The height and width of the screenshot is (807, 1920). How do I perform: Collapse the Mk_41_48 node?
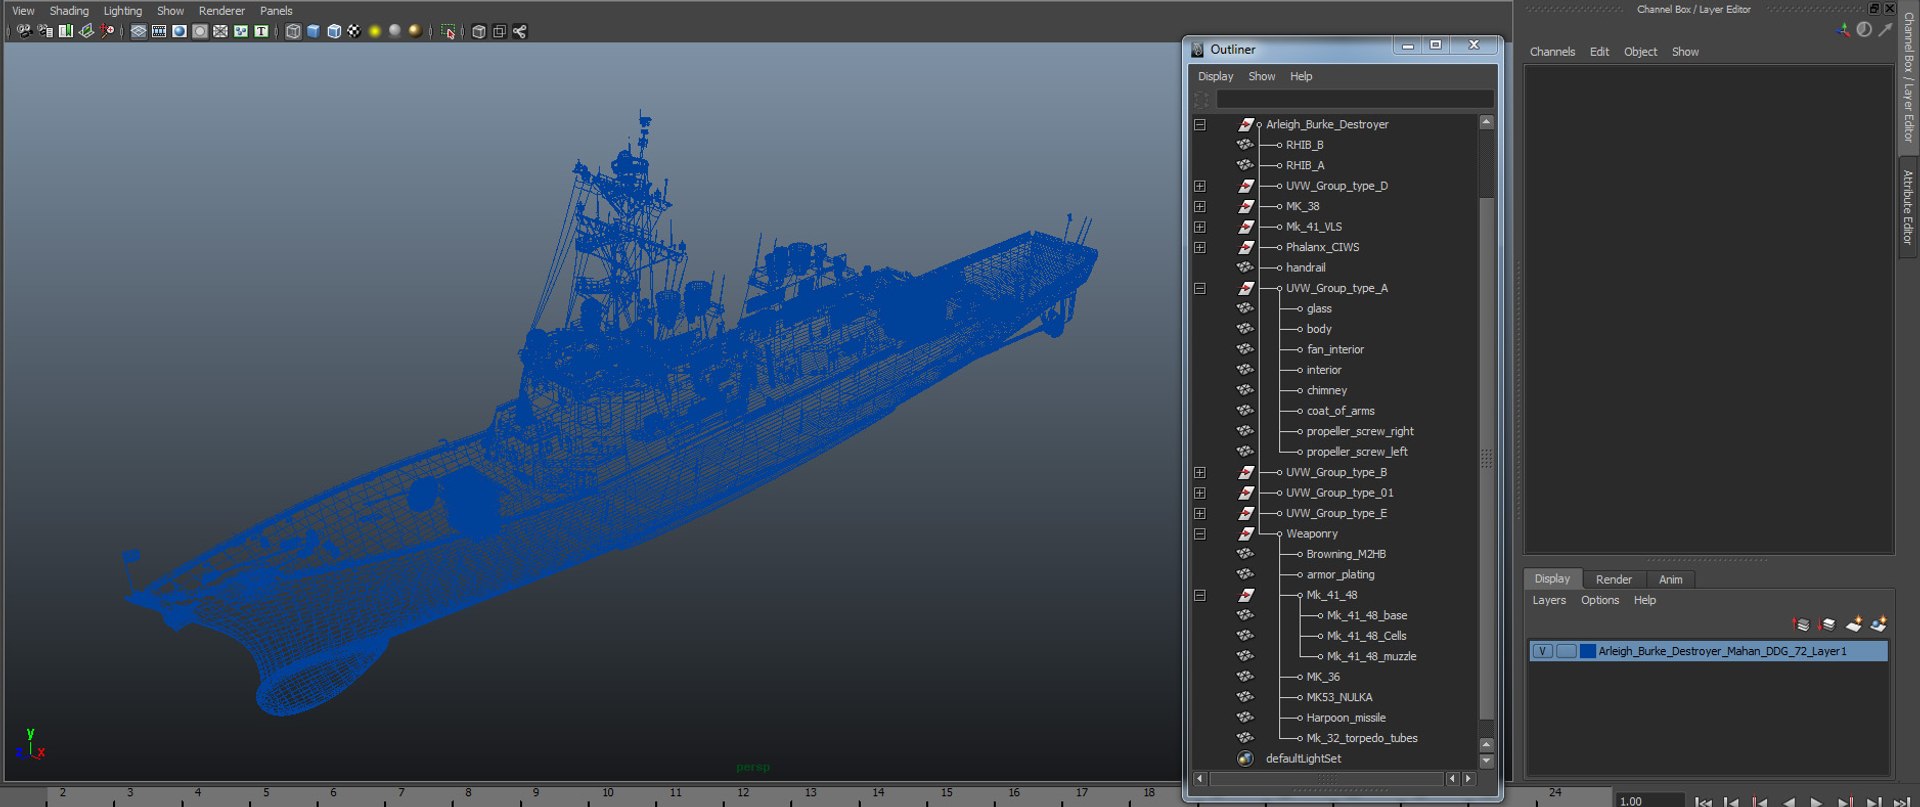coord(1200,595)
